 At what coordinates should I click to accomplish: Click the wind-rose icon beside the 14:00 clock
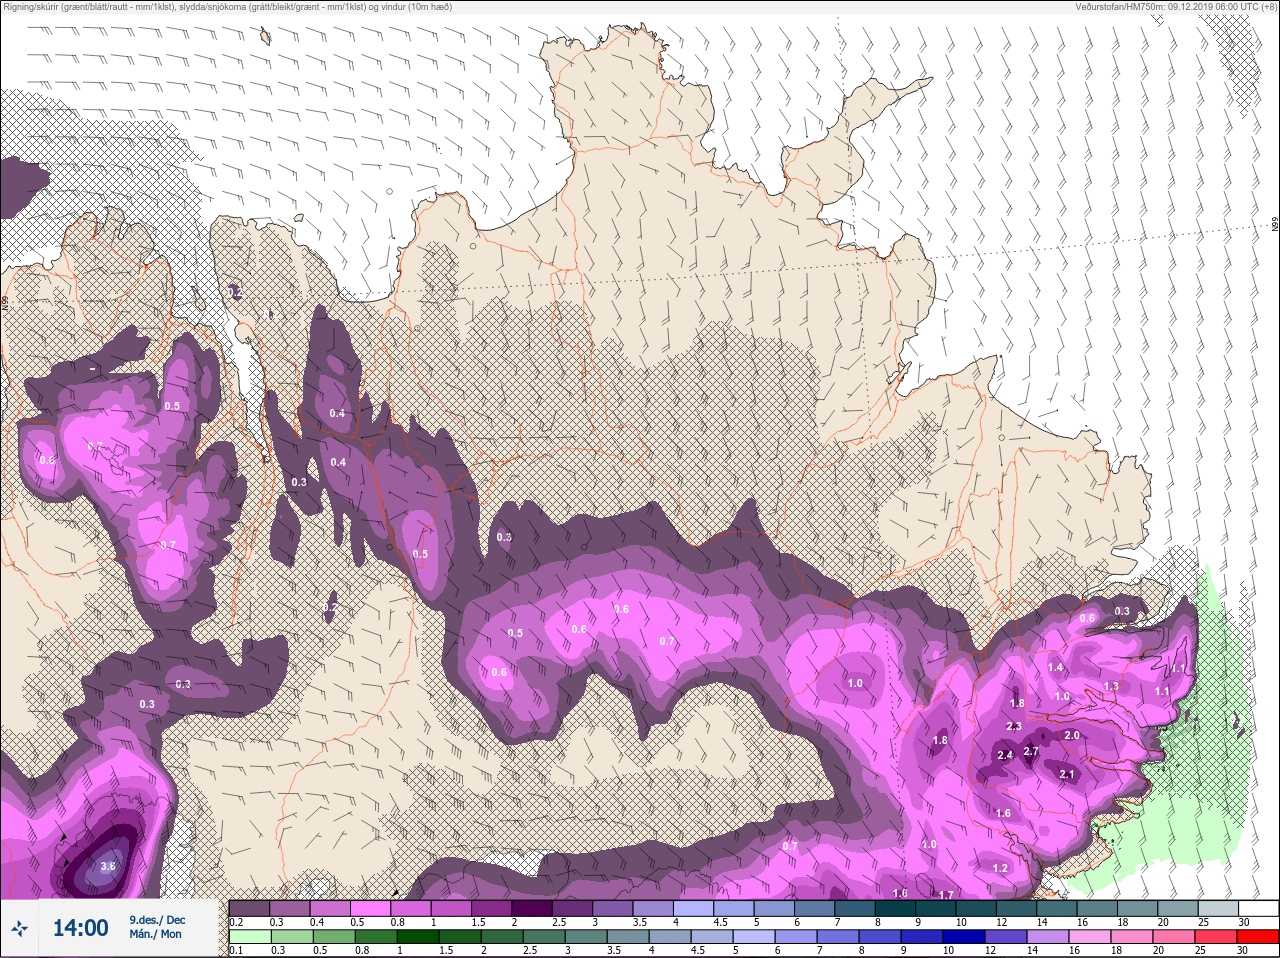point(19,928)
